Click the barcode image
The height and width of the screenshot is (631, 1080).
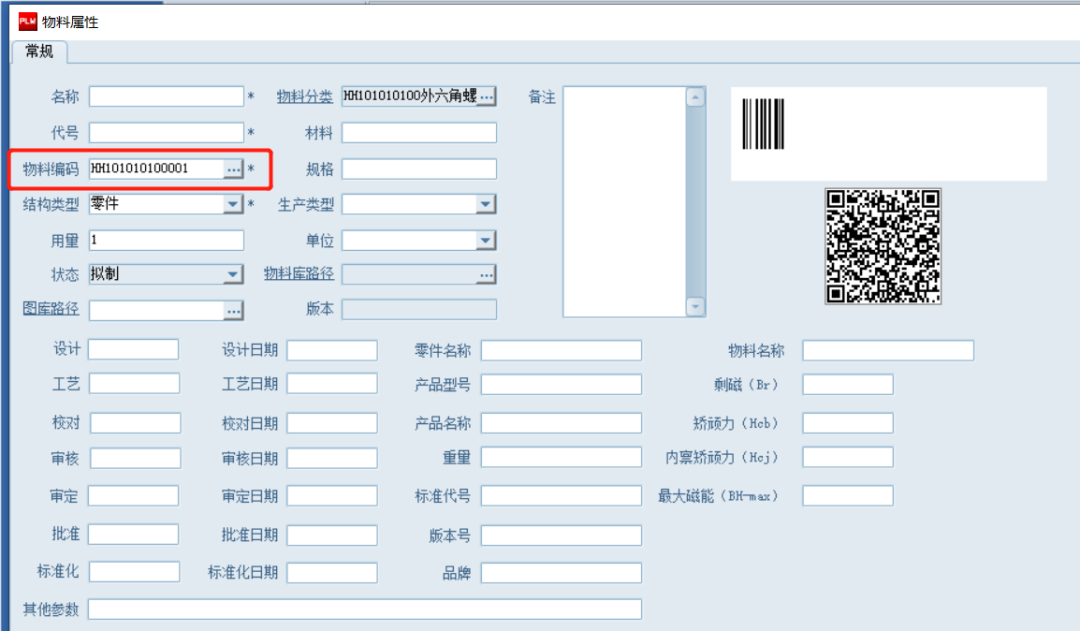point(763,124)
